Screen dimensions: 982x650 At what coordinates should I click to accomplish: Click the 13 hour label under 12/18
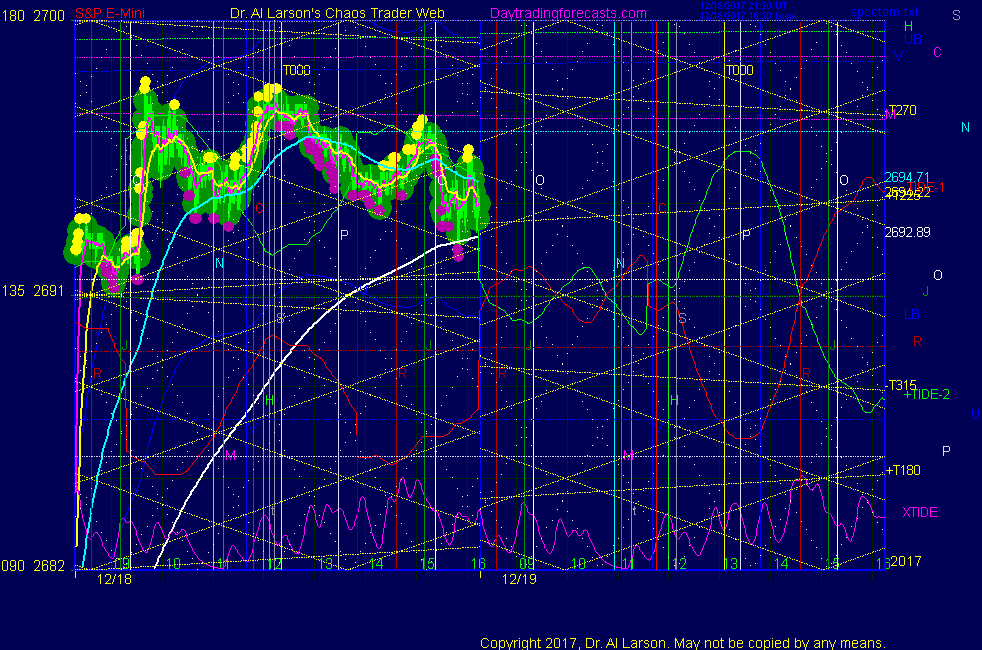(x=326, y=563)
